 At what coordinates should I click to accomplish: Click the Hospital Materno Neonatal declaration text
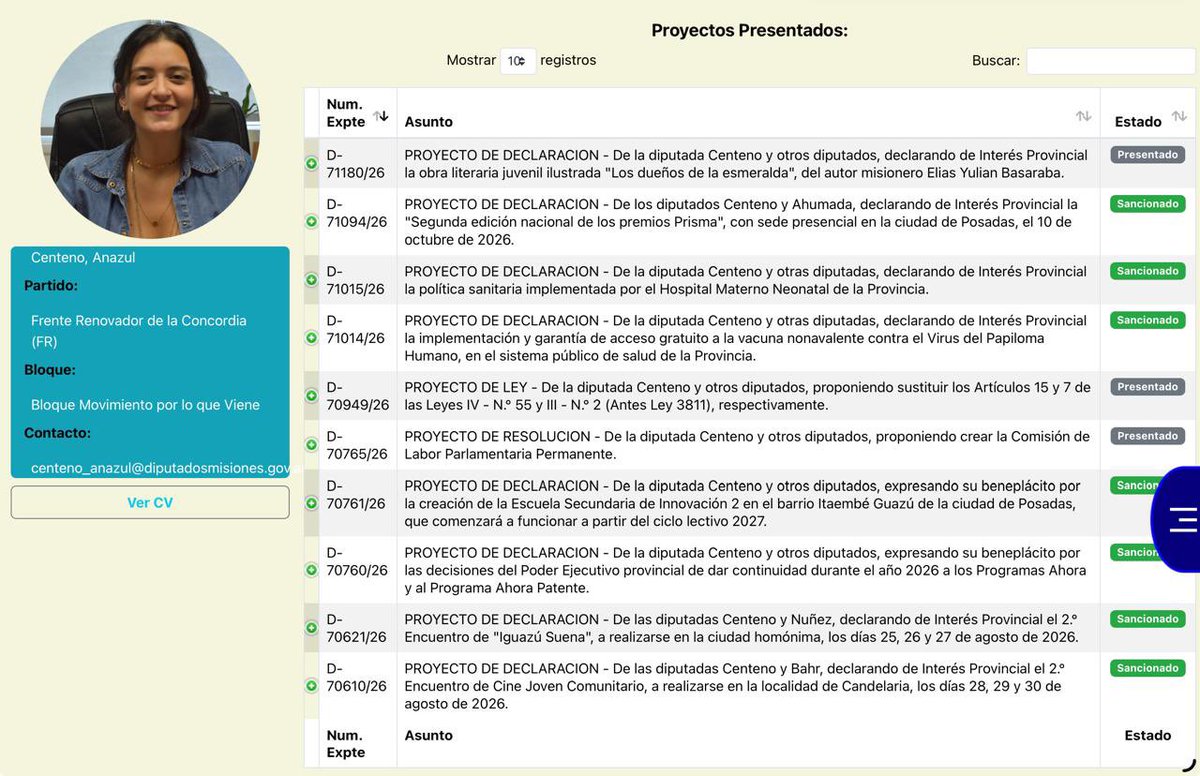tap(746, 280)
